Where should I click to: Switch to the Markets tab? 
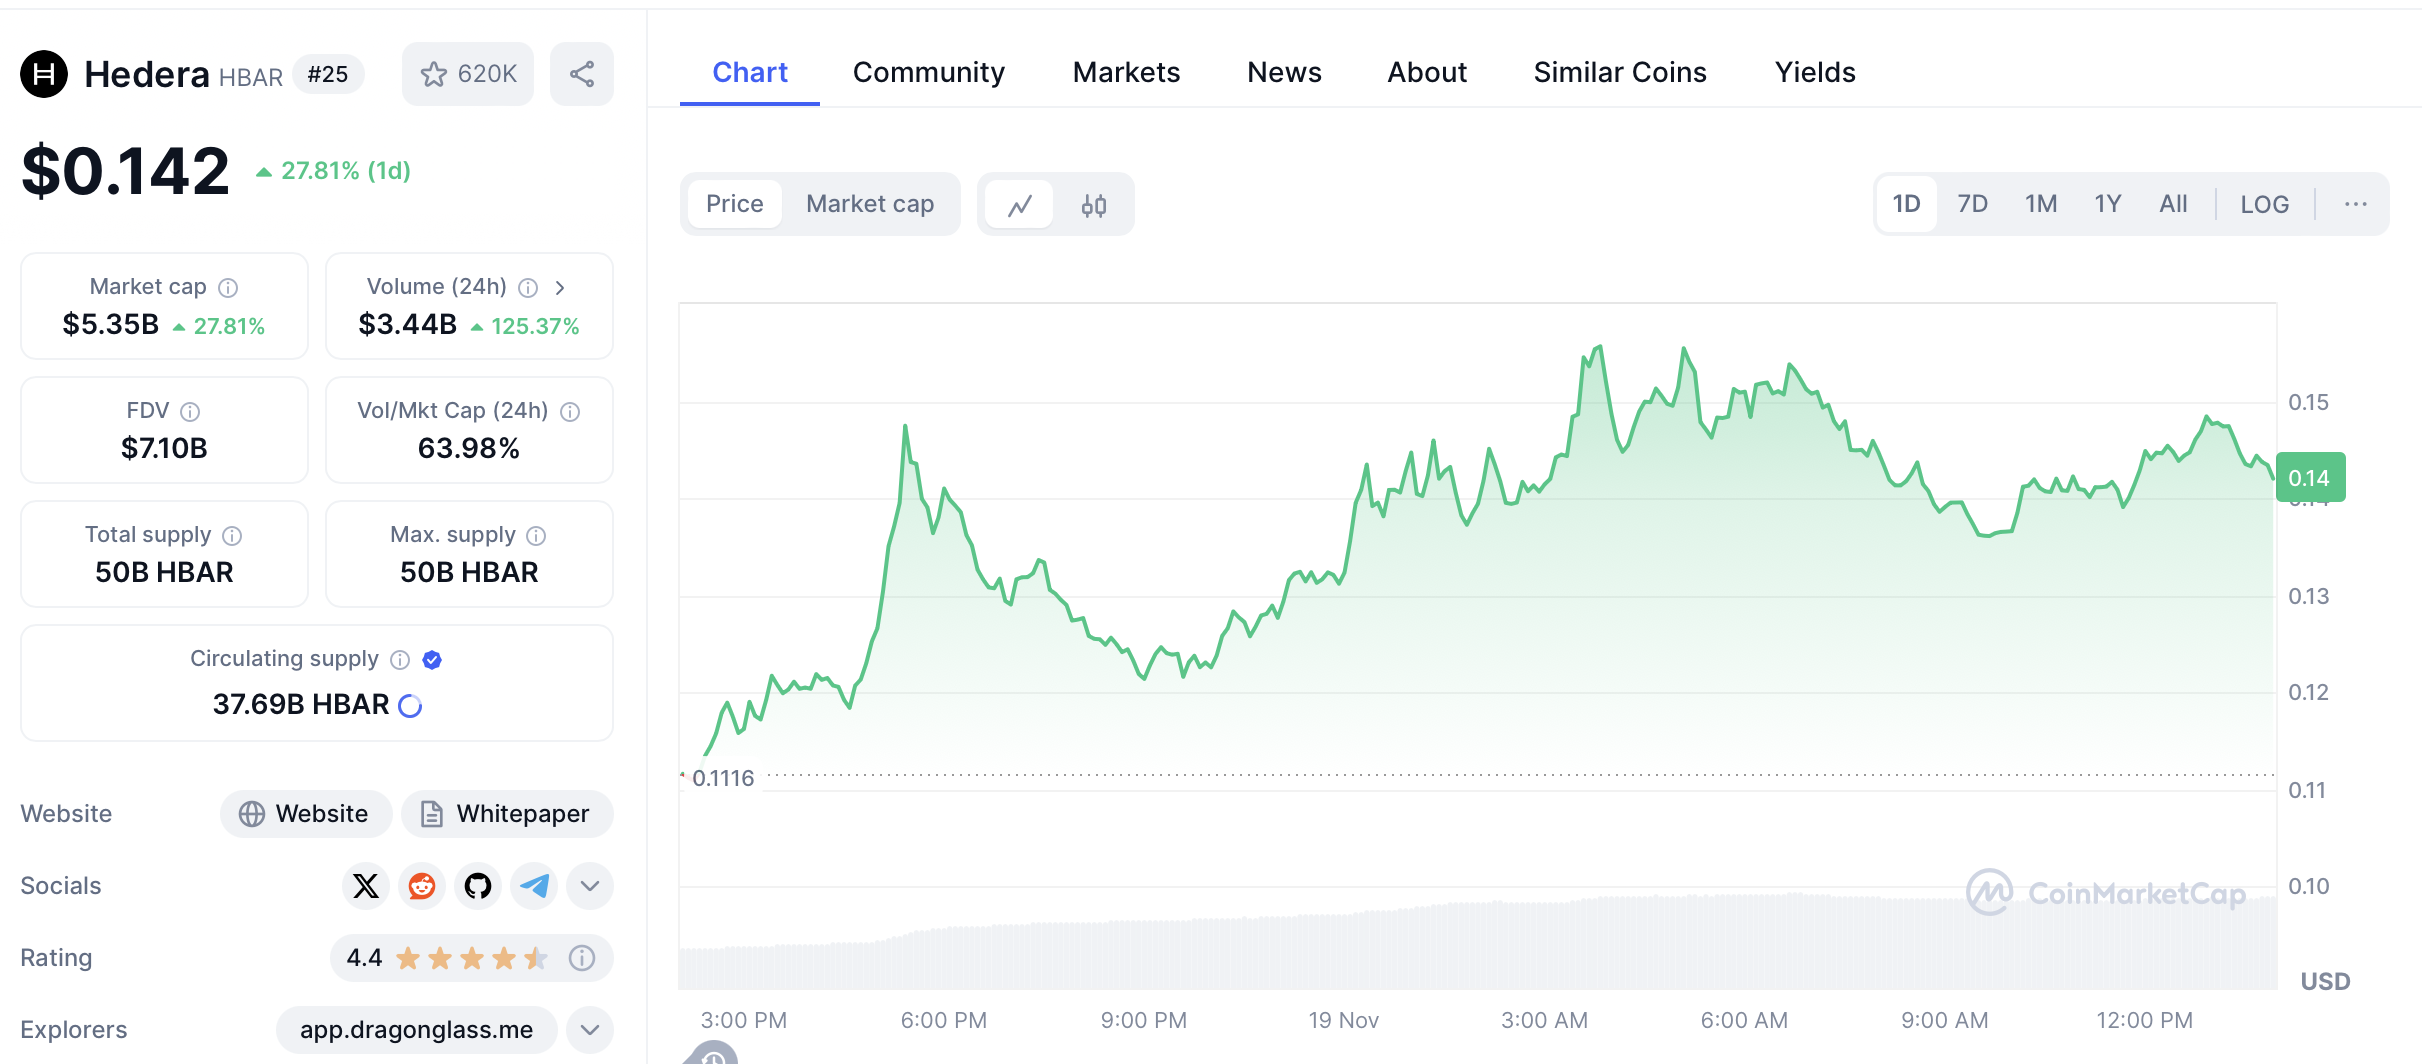click(x=1126, y=72)
